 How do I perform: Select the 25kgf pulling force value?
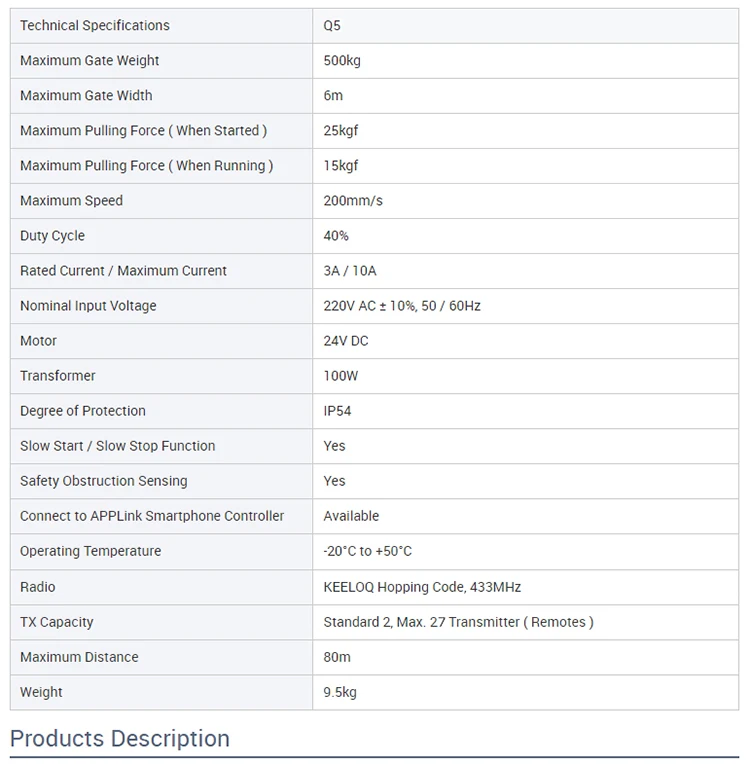point(341,130)
